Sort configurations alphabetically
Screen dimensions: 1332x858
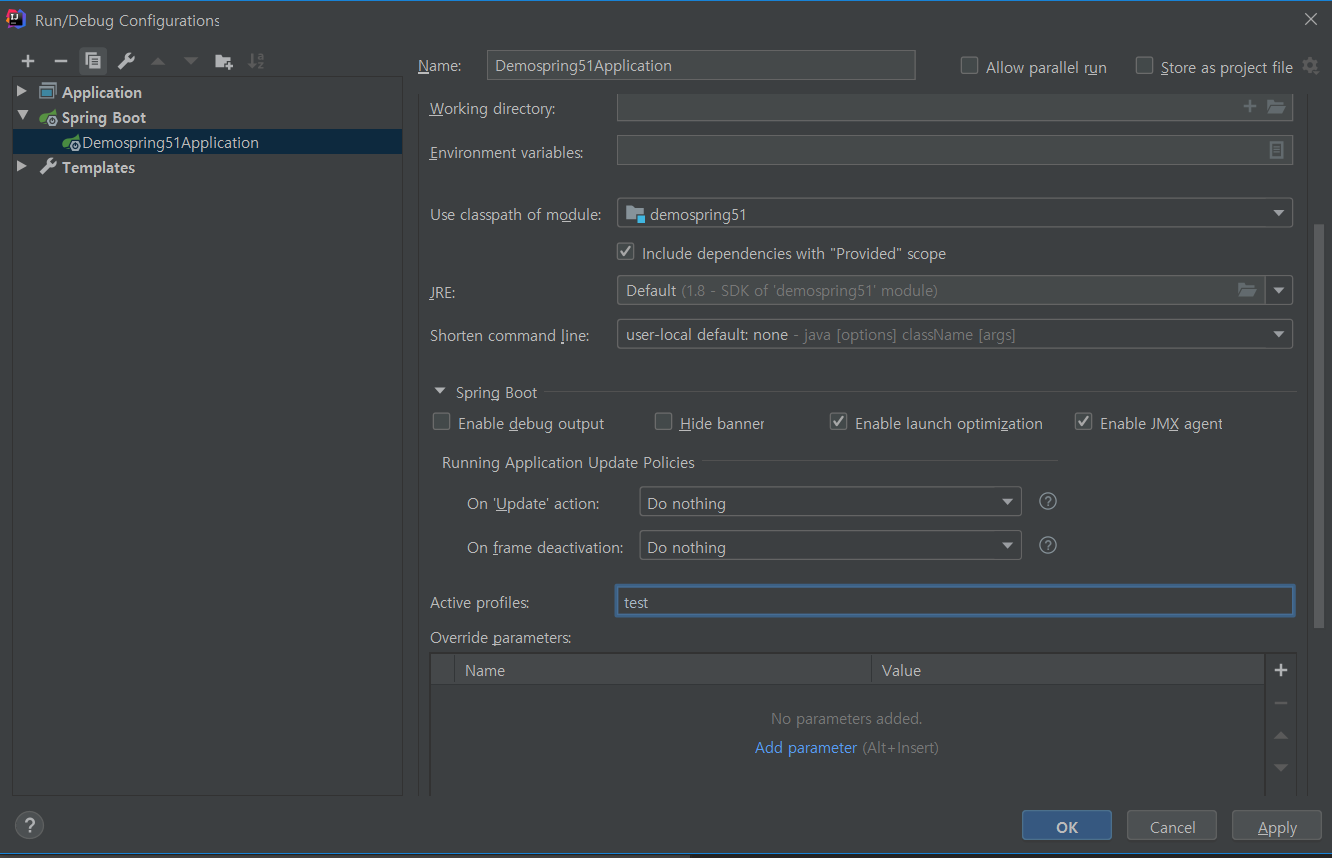click(x=256, y=61)
